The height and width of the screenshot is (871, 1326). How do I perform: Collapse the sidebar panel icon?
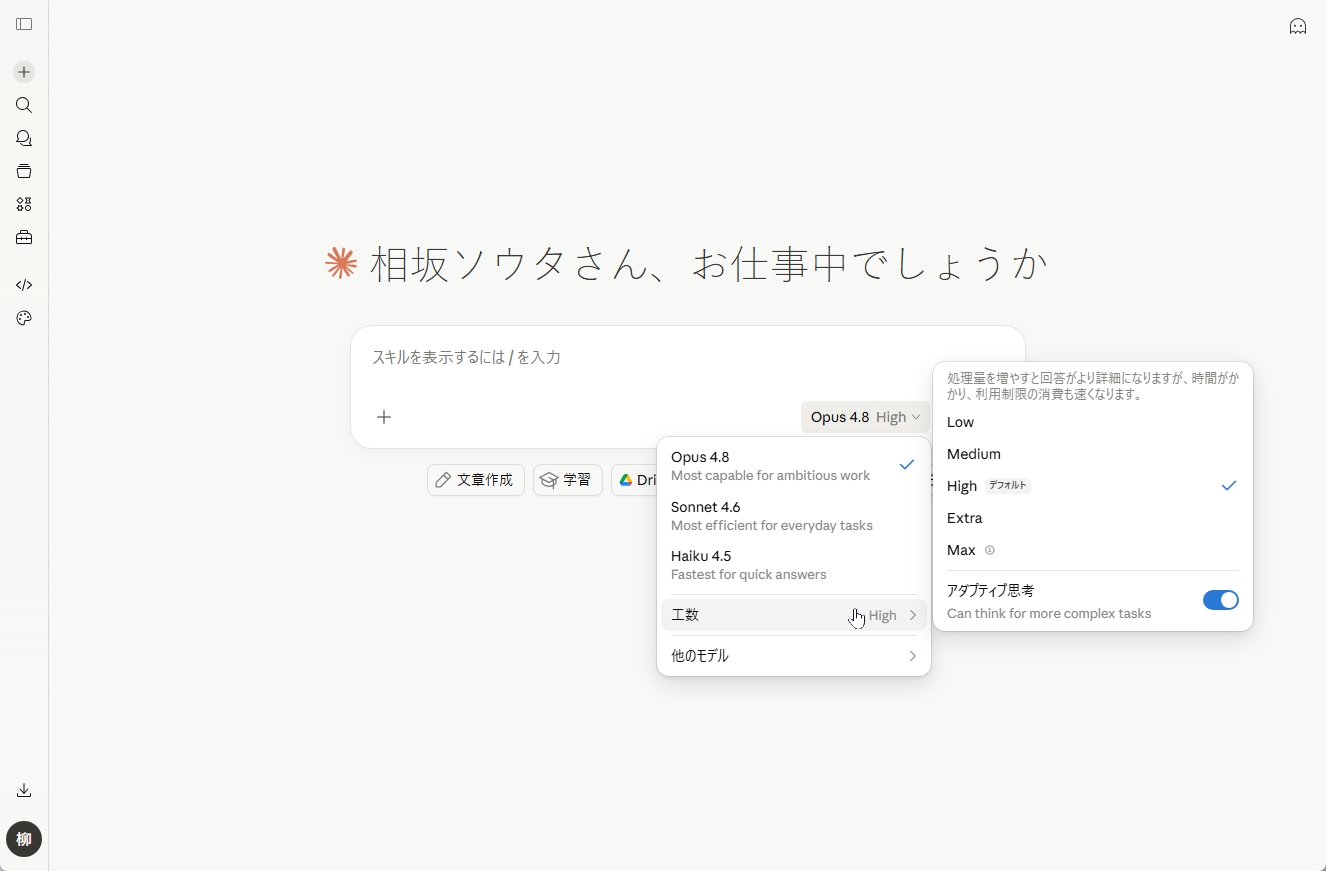click(24, 24)
